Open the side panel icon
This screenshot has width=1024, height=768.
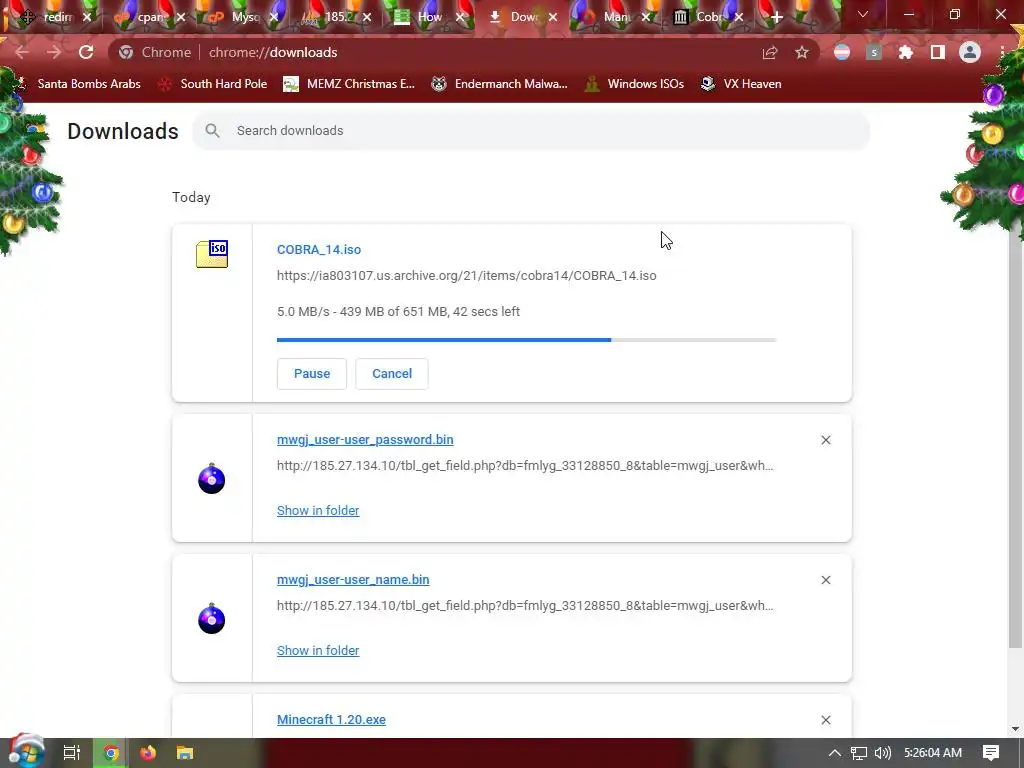pyautogui.click(x=938, y=52)
